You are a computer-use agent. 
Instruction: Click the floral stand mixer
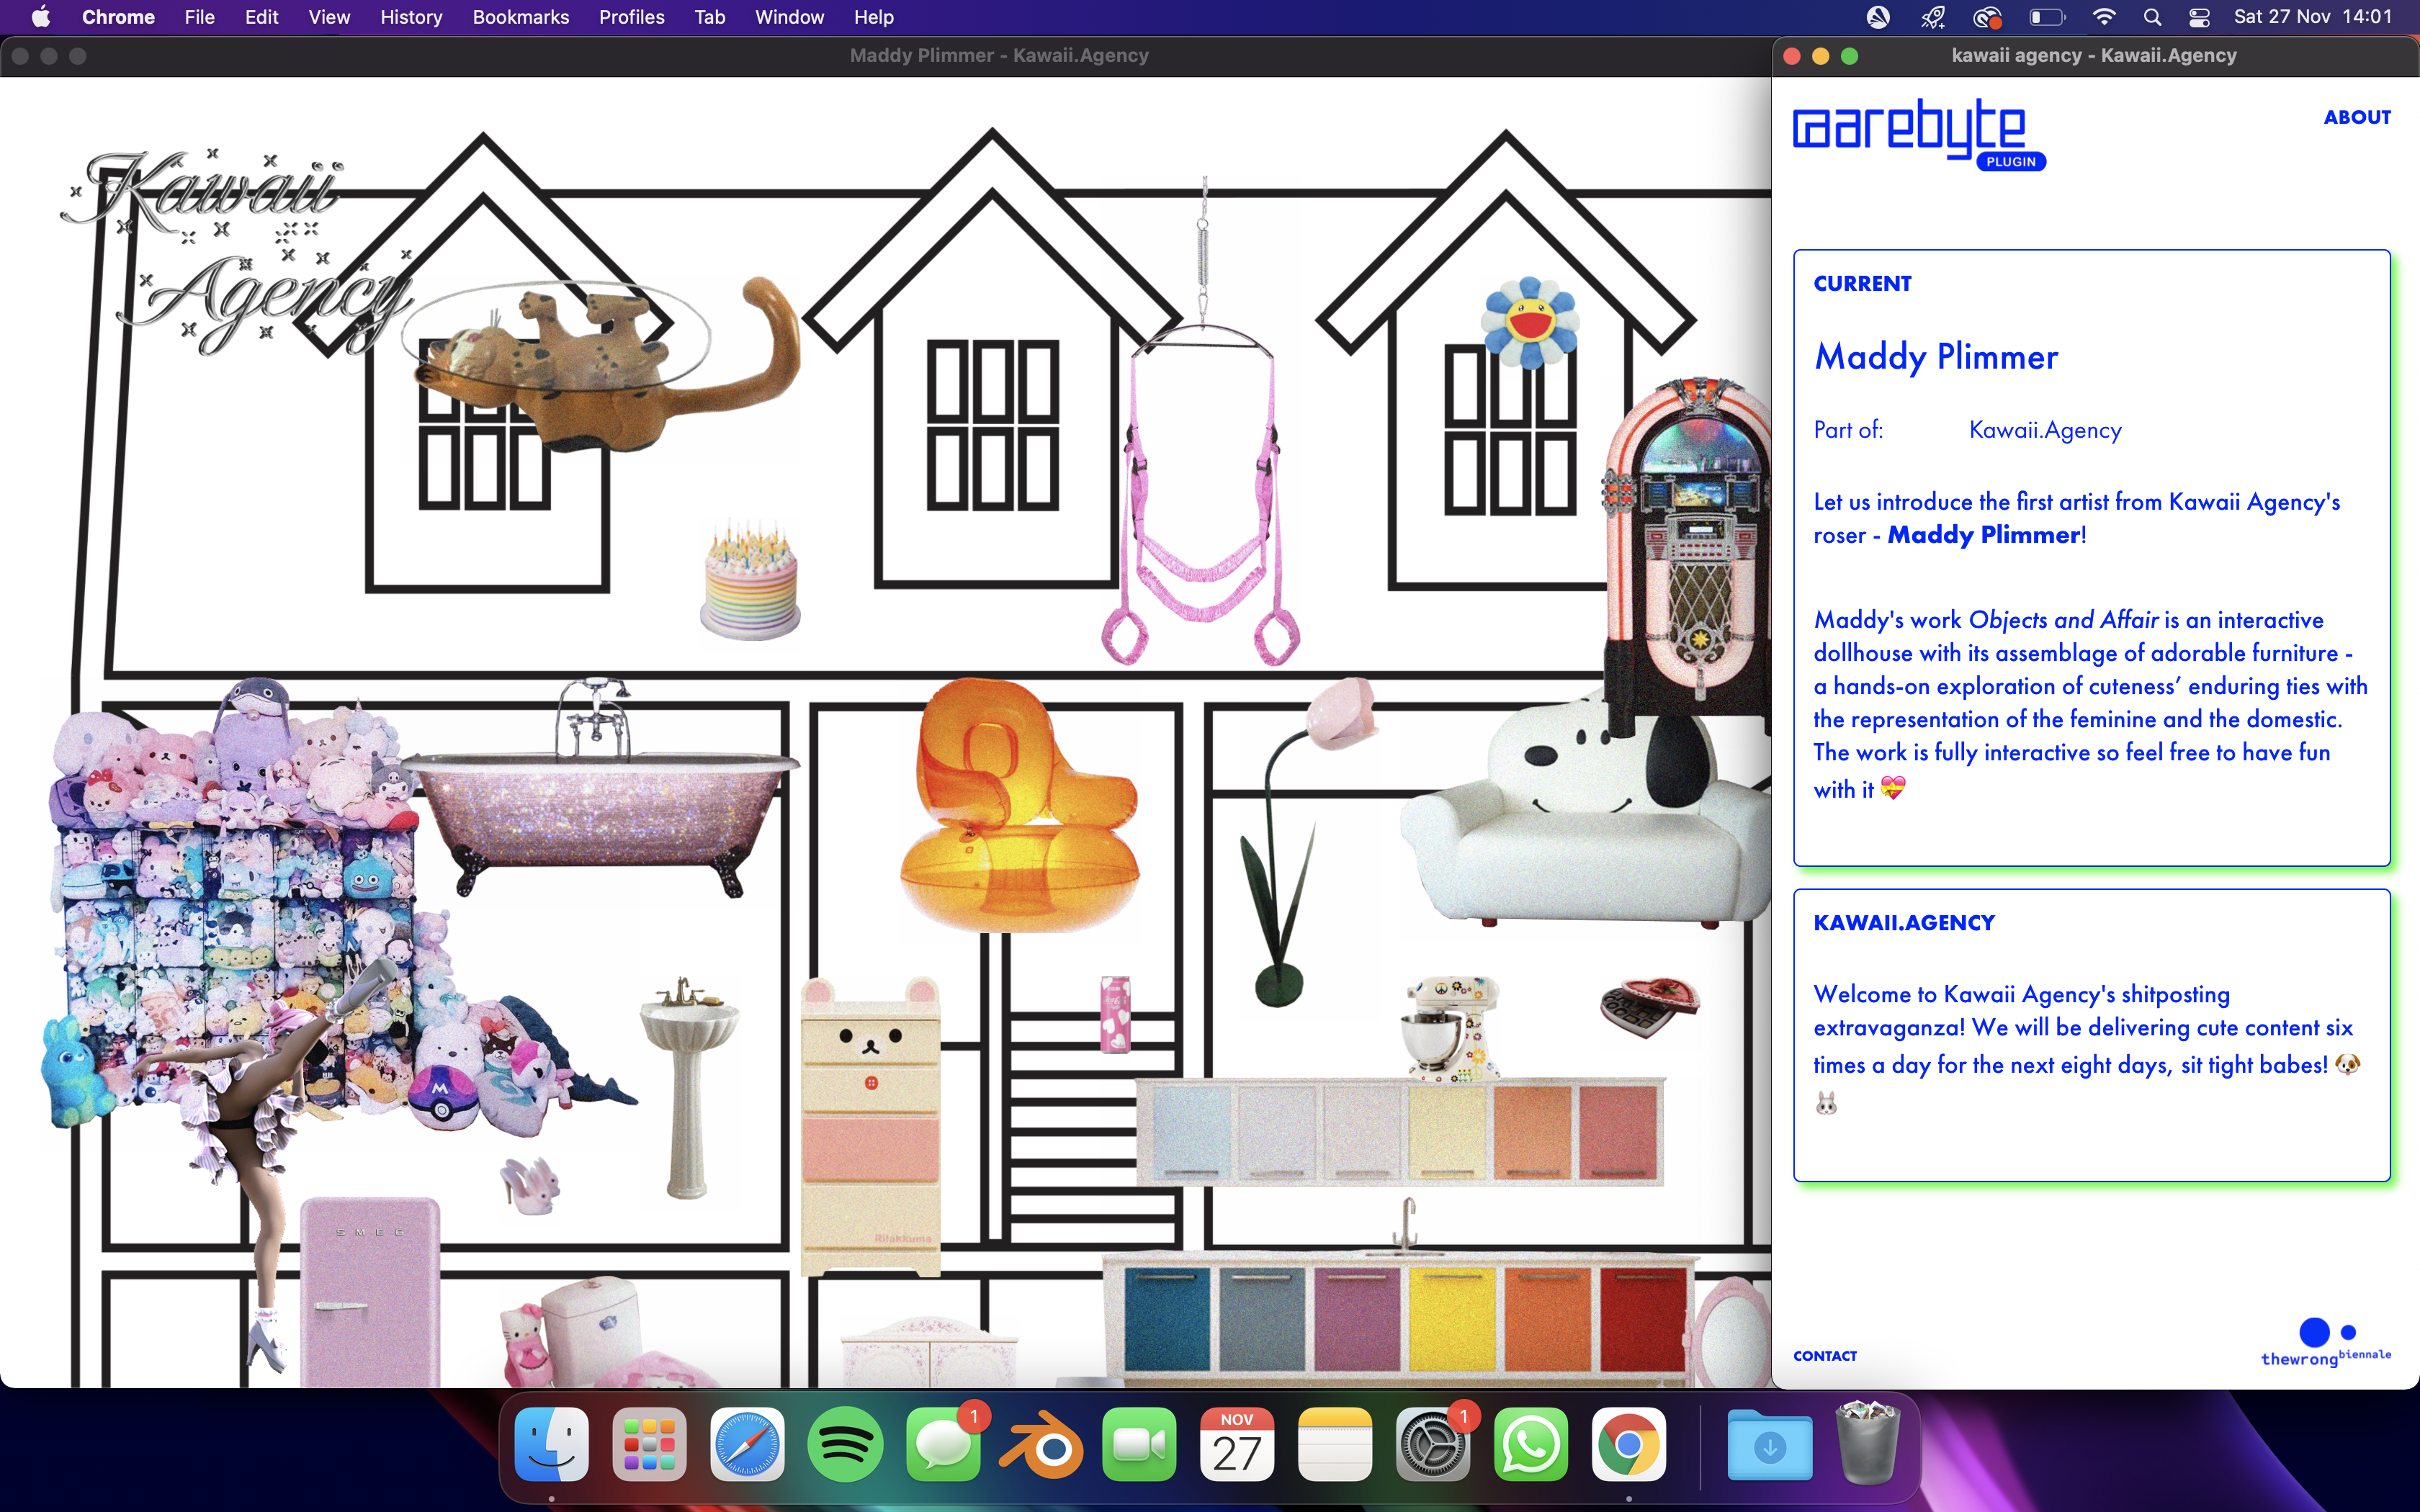pyautogui.click(x=1450, y=1030)
